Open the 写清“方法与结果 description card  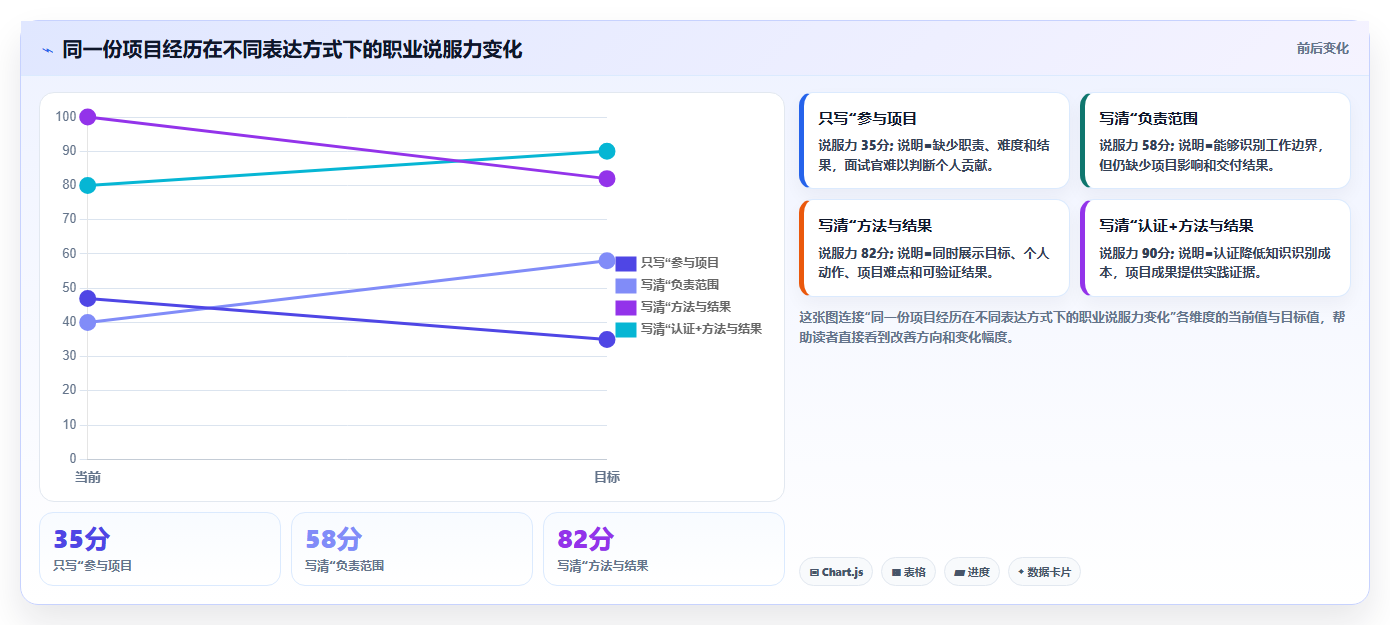click(934, 248)
